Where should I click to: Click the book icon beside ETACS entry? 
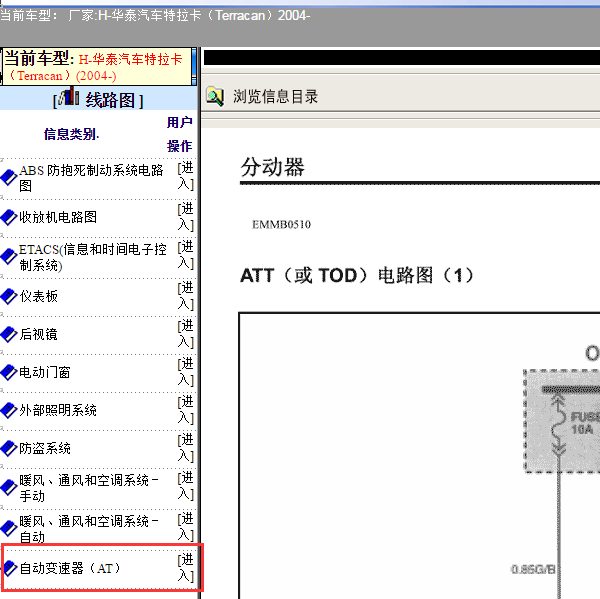9,256
